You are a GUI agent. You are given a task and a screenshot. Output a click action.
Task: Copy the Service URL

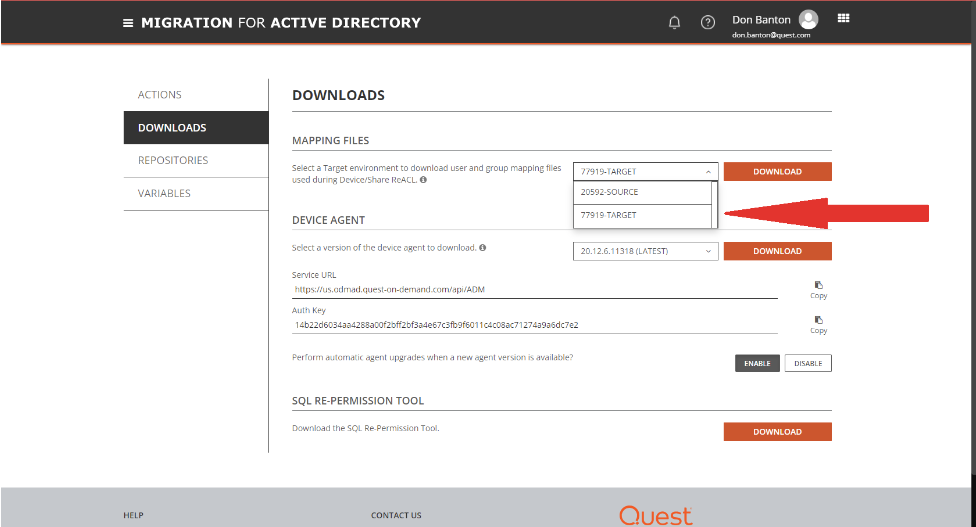click(818, 289)
